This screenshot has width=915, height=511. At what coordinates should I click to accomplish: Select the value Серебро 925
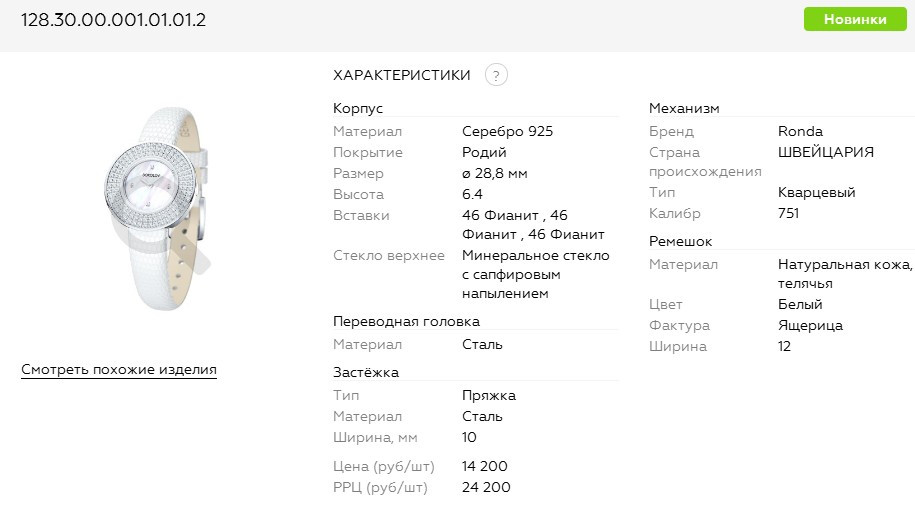[507, 131]
